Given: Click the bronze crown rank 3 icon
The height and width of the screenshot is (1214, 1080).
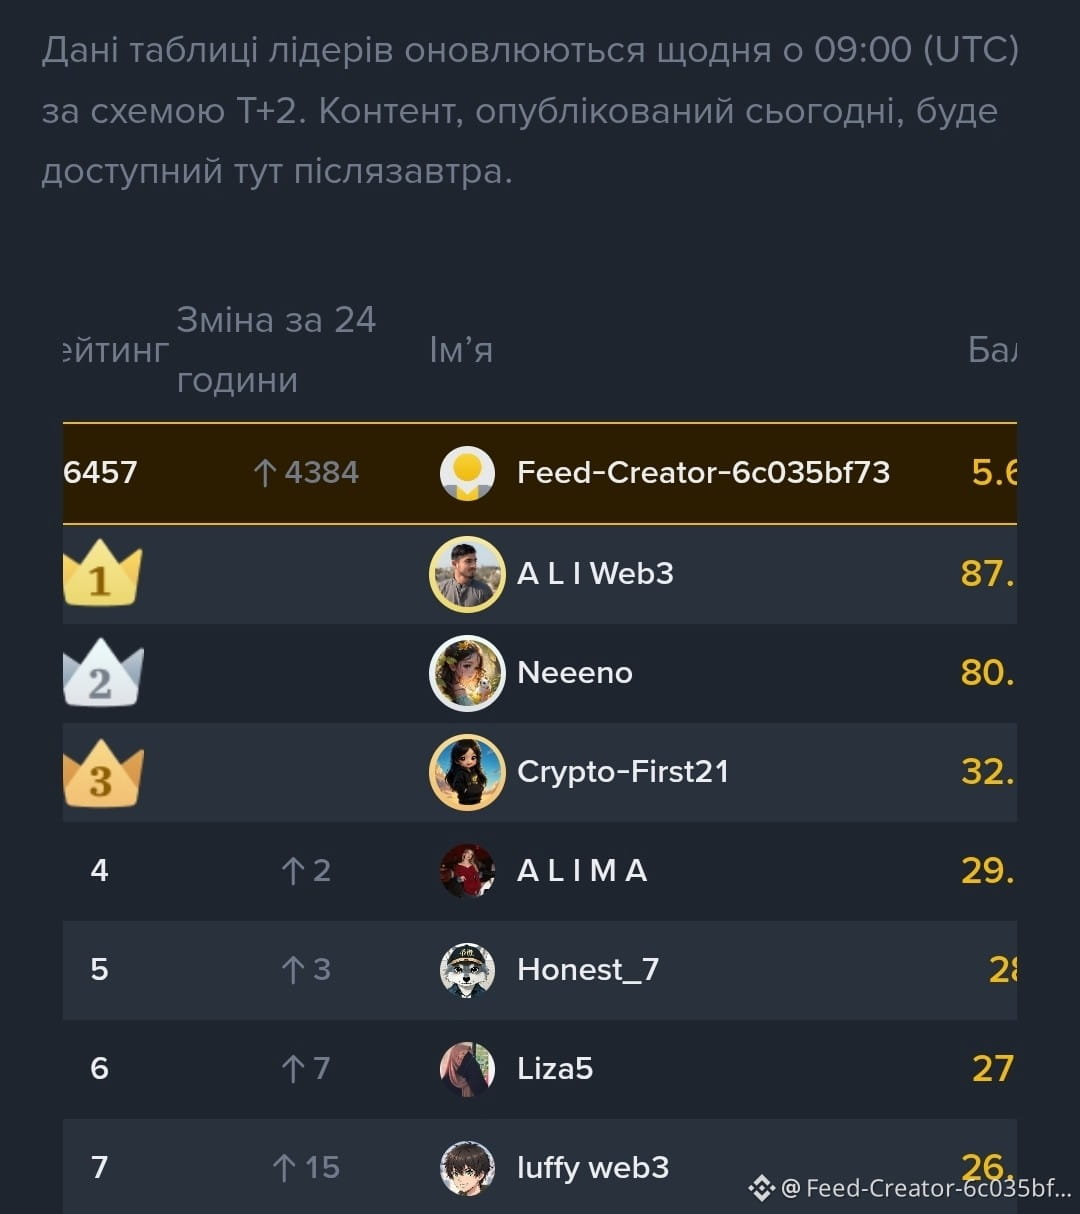Looking at the screenshot, I should coord(103,774).
